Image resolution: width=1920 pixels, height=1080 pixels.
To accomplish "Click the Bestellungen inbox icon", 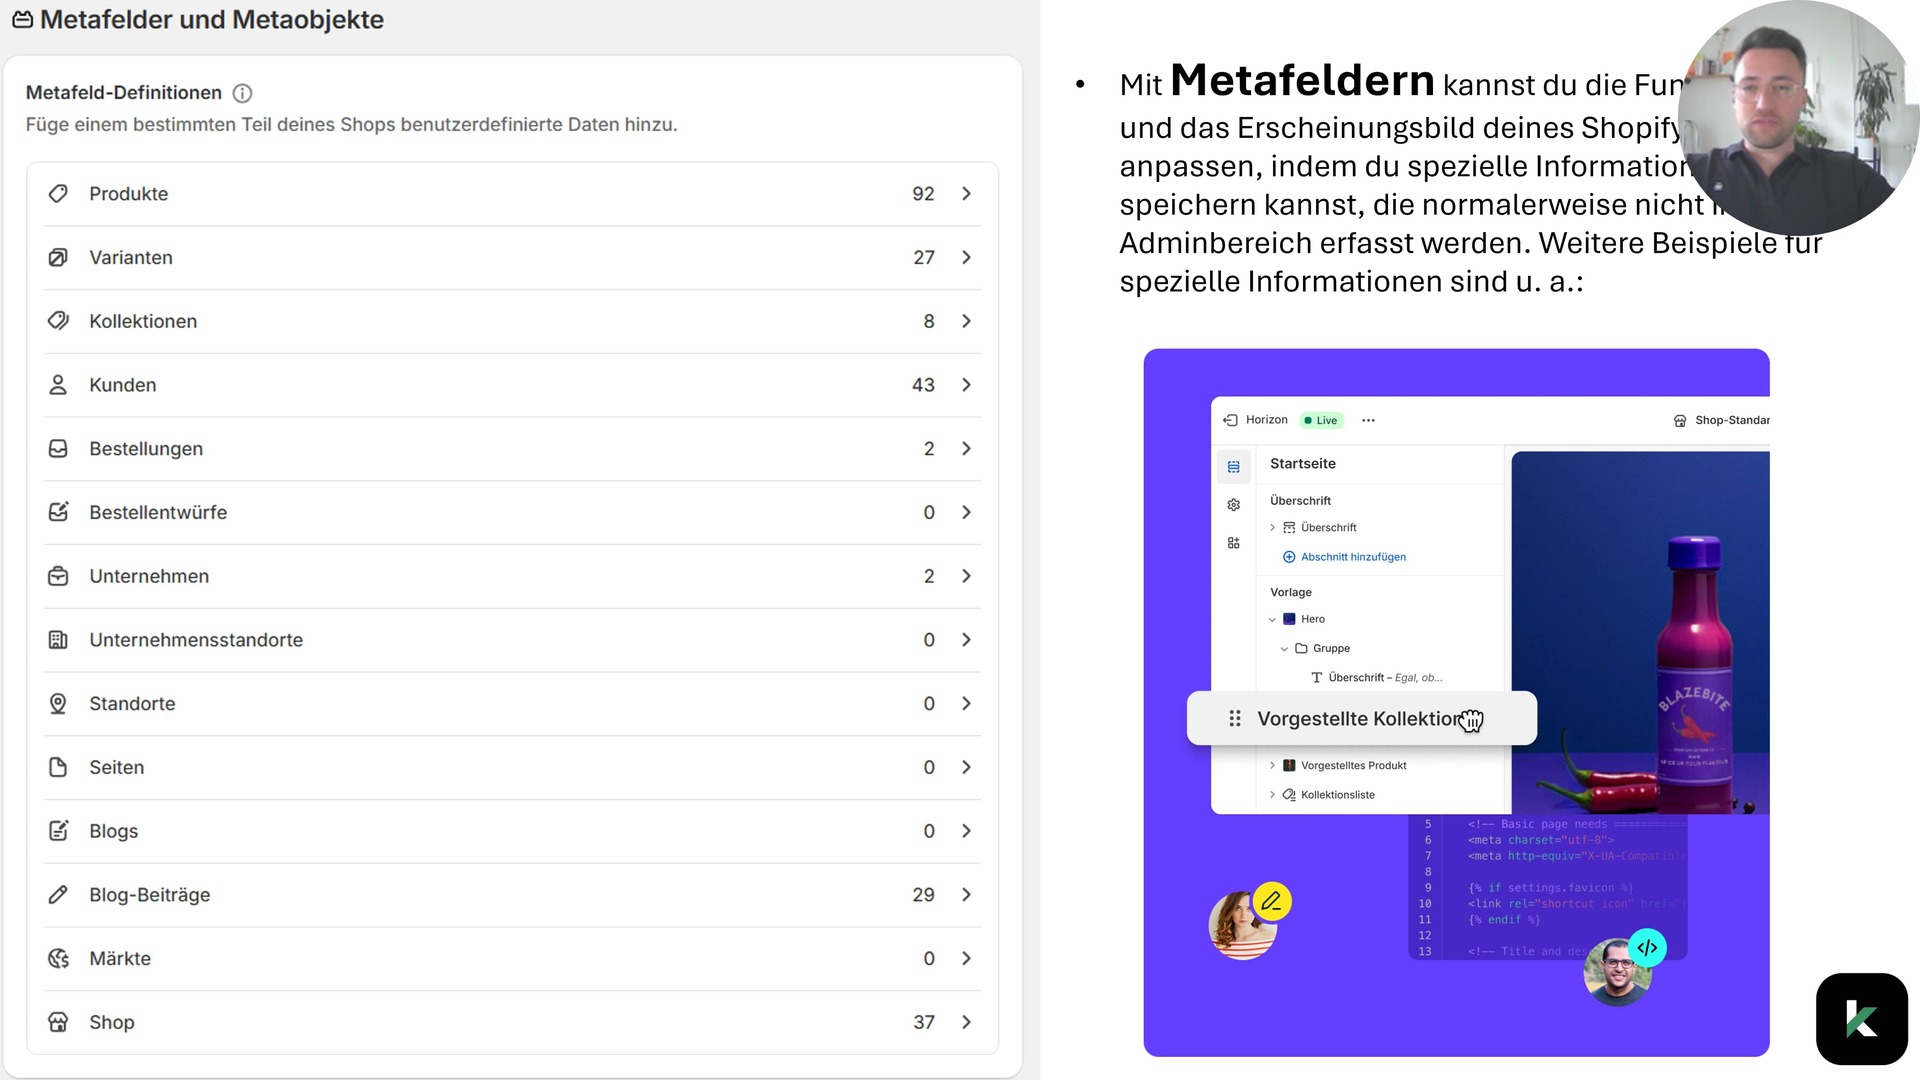I will (58, 449).
